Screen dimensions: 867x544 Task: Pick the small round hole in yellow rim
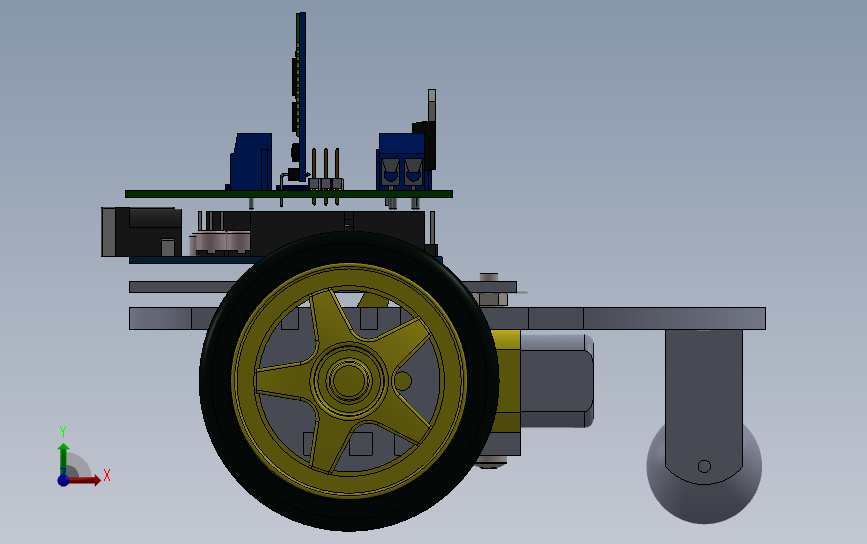click(x=403, y=381)
